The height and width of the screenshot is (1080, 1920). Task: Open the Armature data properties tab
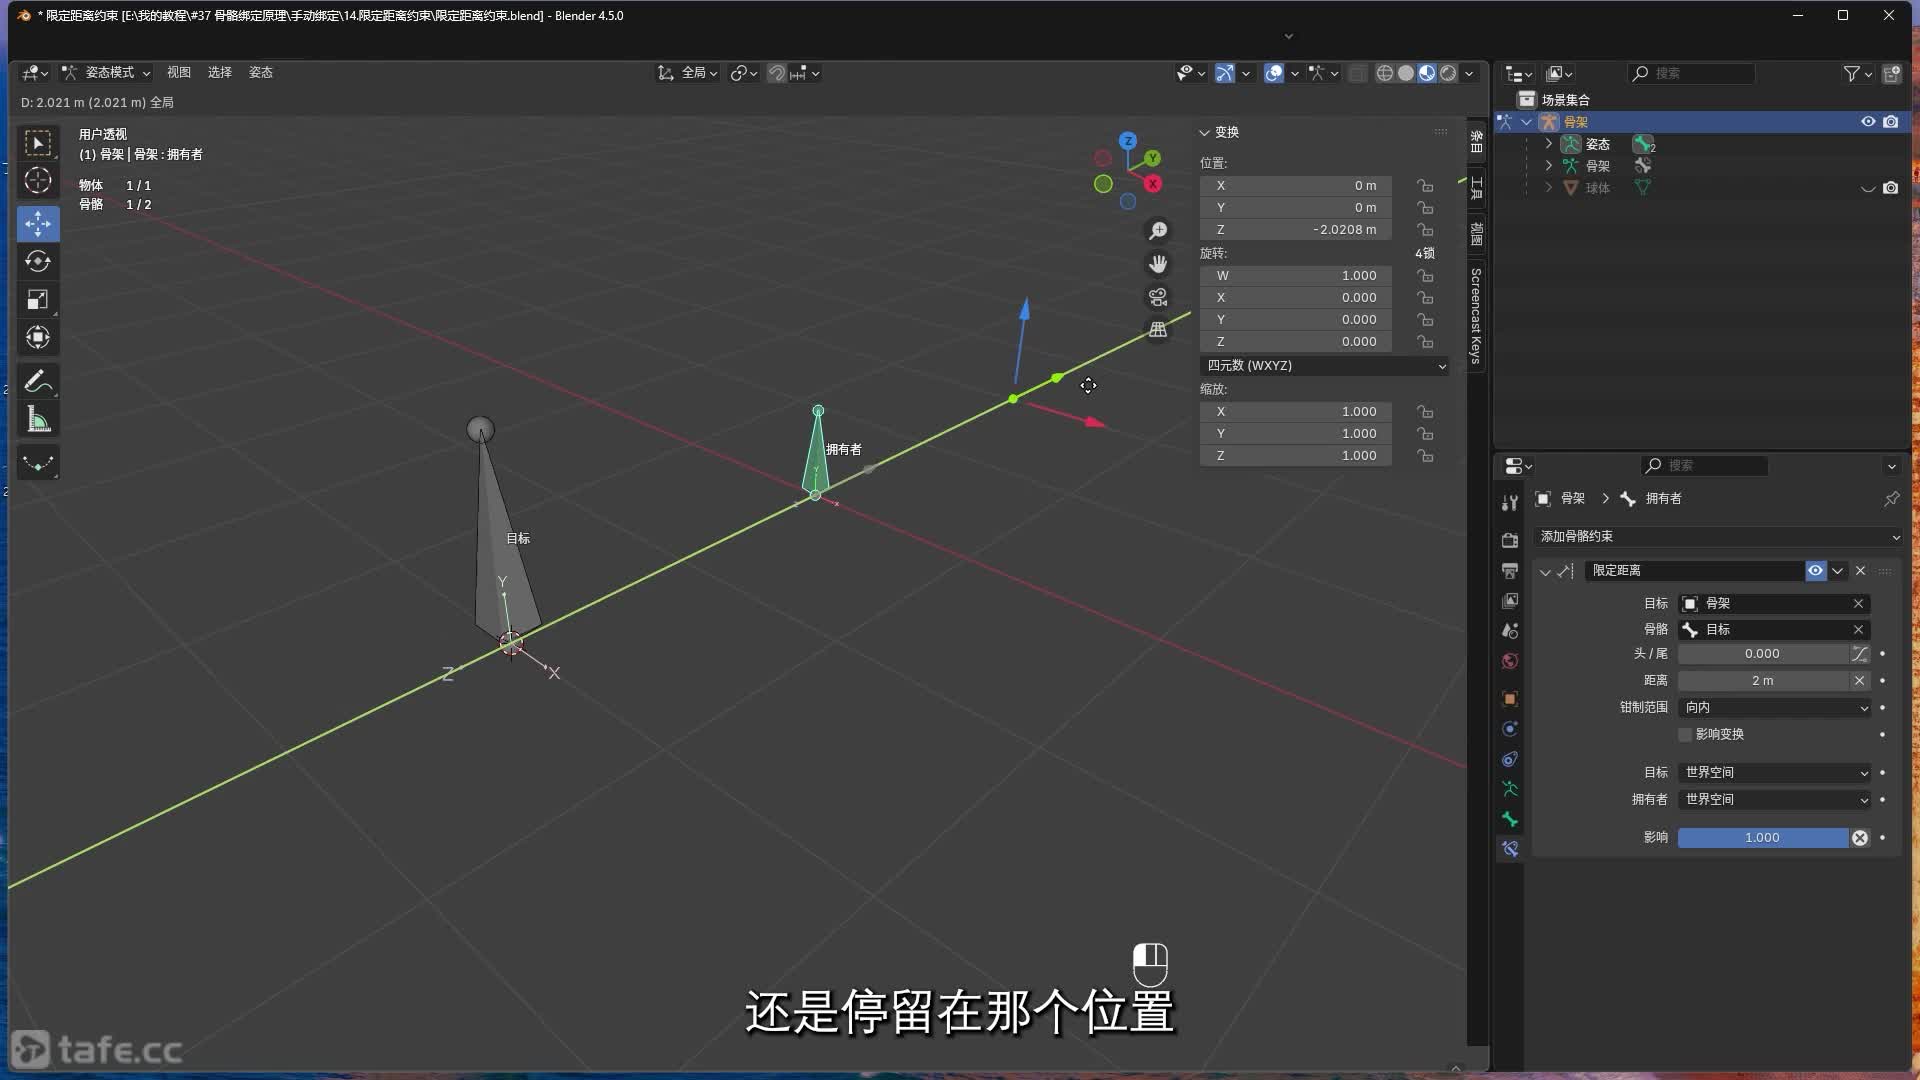click(x=1510, y=789)
